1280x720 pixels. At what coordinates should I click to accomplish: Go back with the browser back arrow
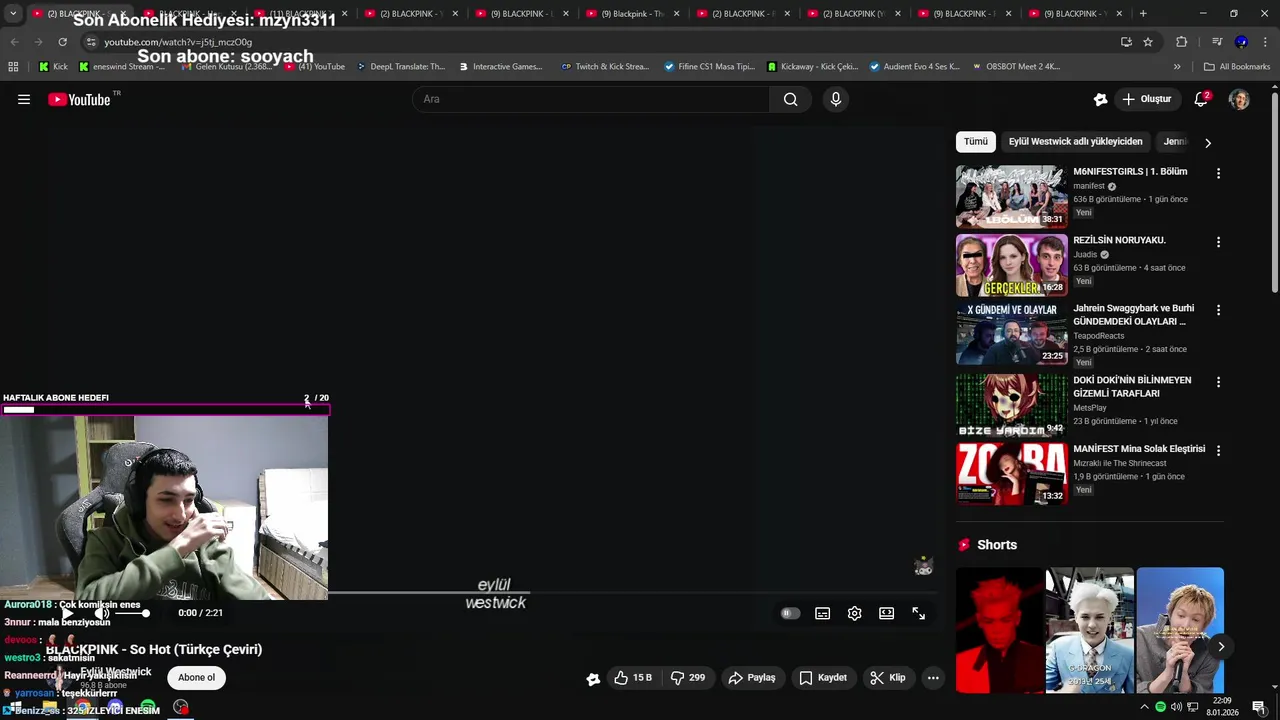click(x=15, y=42)
